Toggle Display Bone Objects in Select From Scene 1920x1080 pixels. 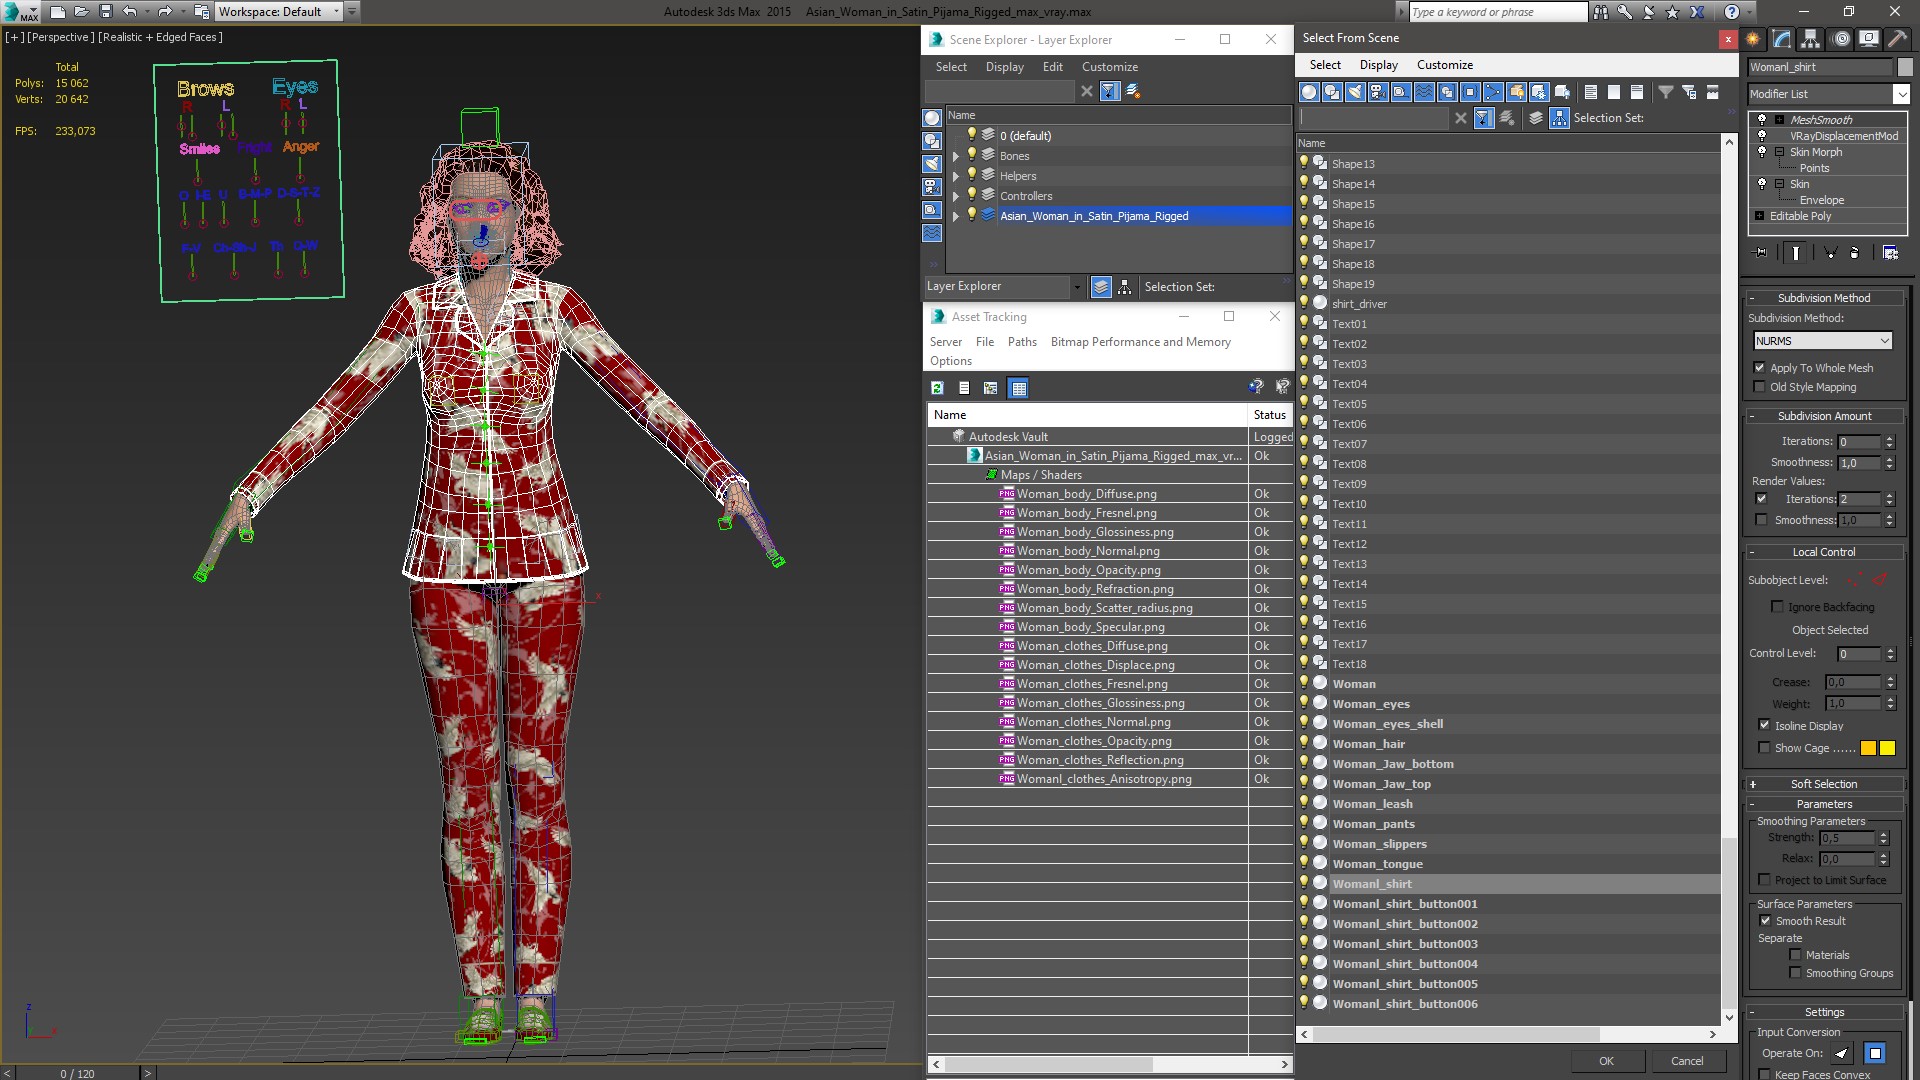coord(1493,92)
